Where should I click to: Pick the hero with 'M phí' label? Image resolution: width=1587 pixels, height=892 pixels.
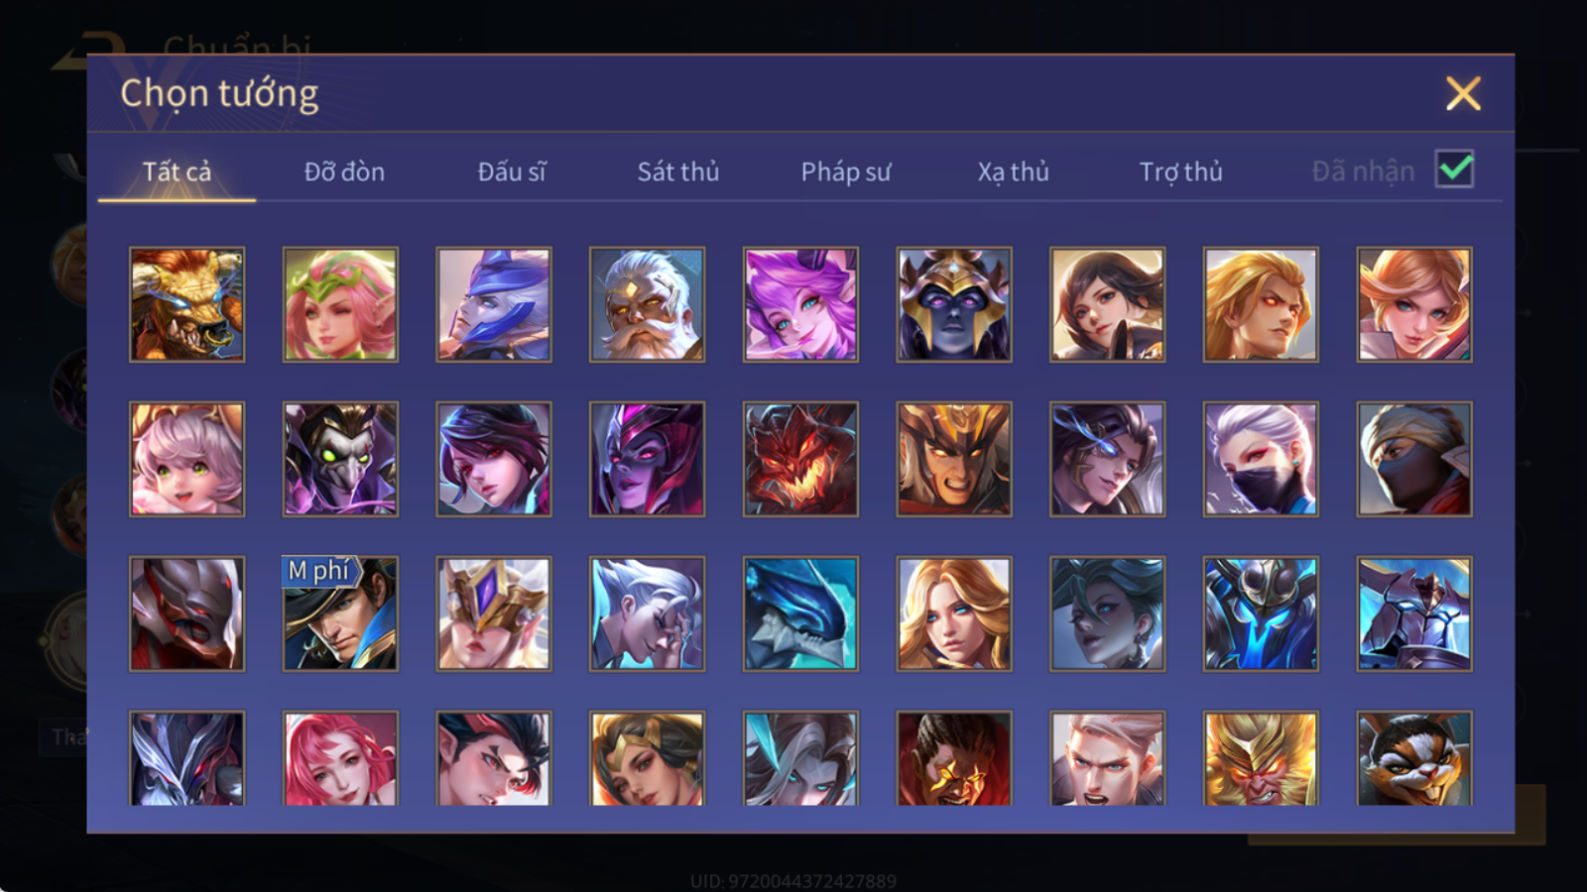pyautogui.click(x=340, y=613)
